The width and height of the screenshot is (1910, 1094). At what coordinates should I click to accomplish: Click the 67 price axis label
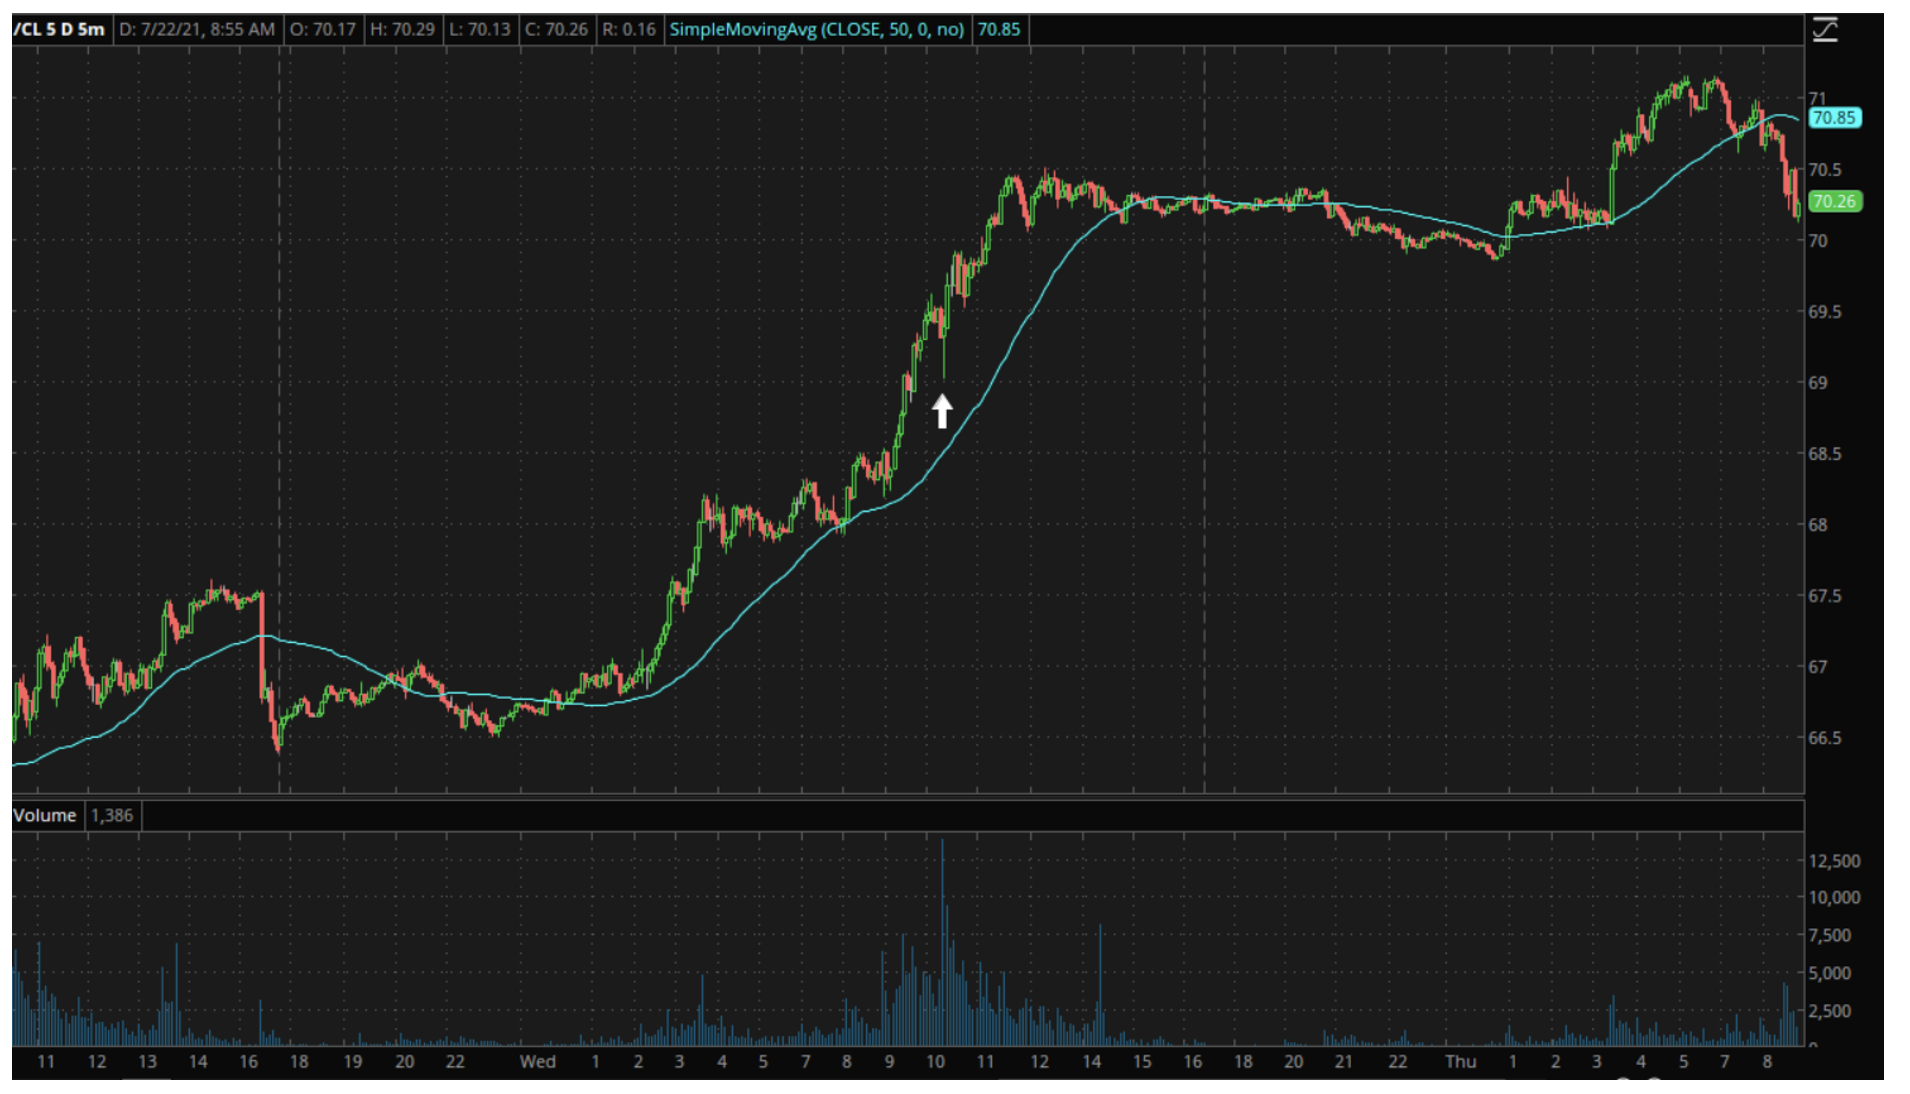pyautogui.click(x=1817, y=666)
